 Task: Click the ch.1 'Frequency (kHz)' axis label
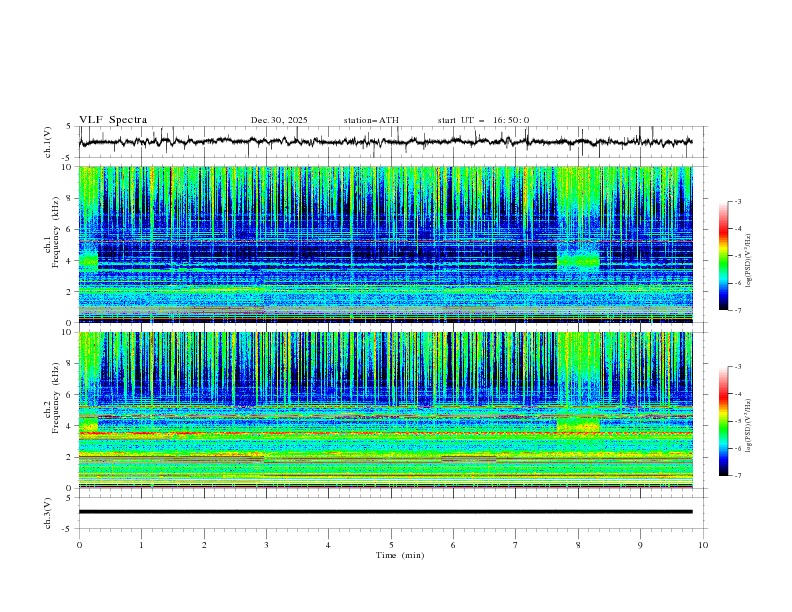click(56, 233)
